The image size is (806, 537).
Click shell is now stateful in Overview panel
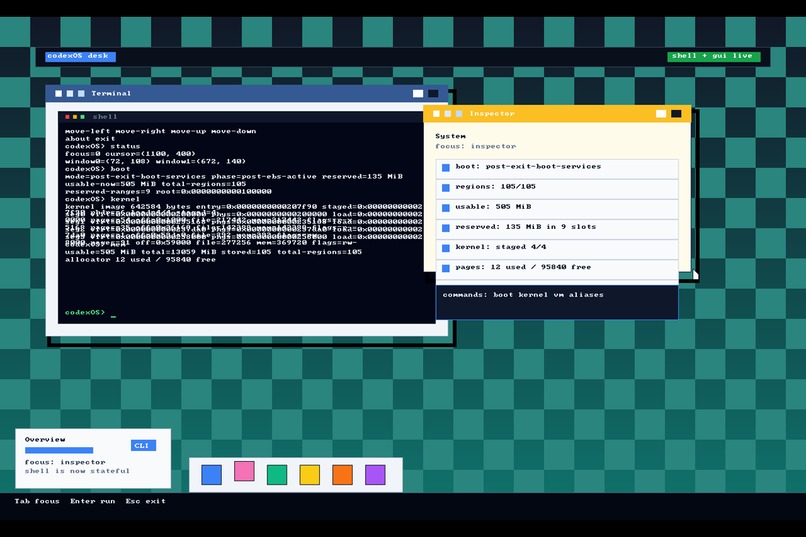pos(77,471)
